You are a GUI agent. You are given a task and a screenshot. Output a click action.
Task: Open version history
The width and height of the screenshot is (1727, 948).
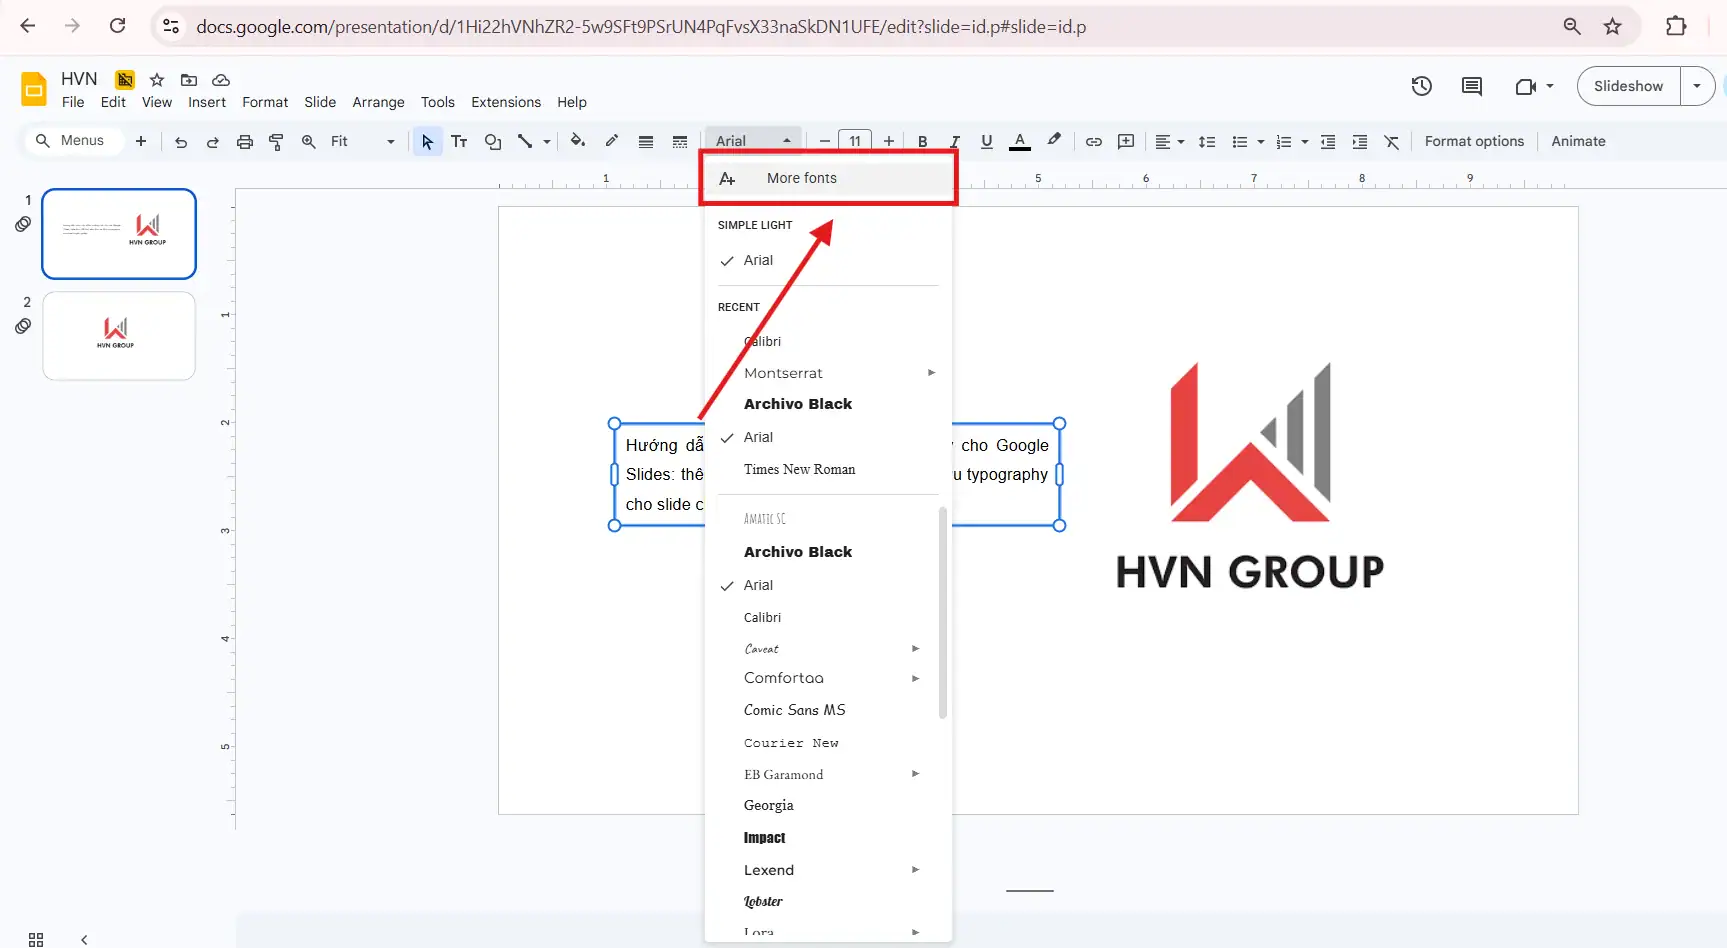click(x=1421, y=86)
